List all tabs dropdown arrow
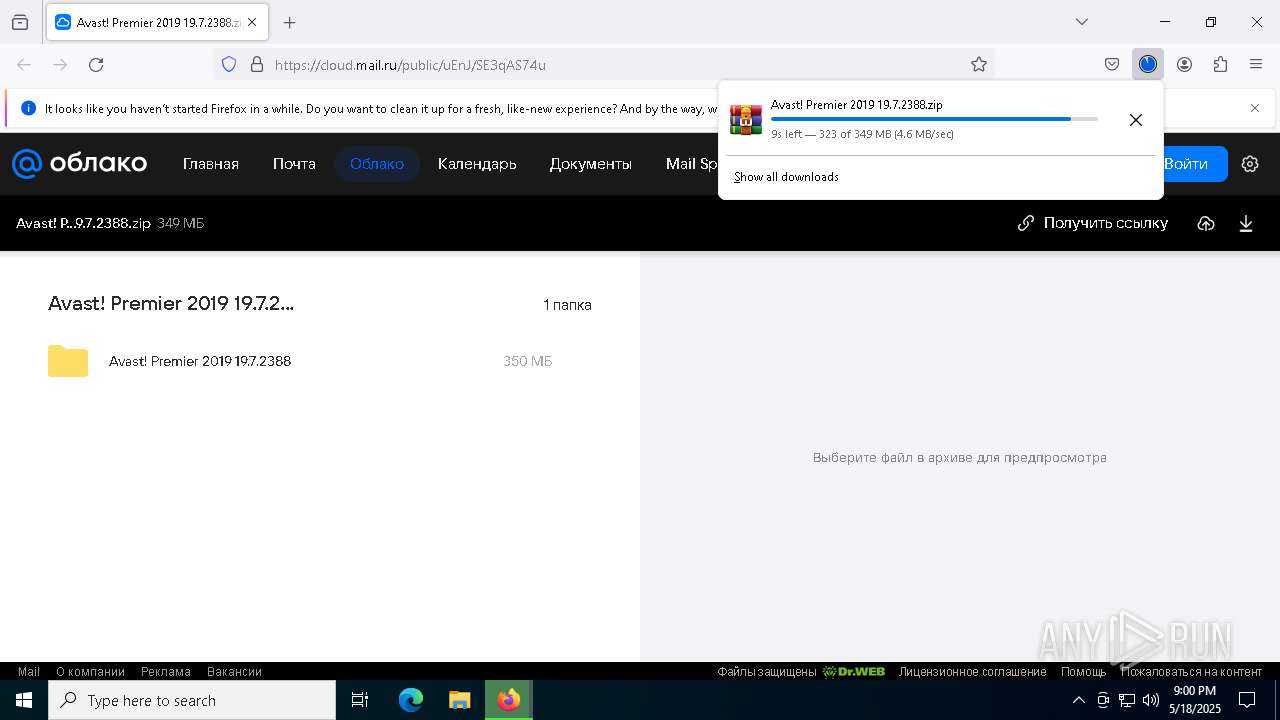The image size is (1280, 720). [1082, 22]
